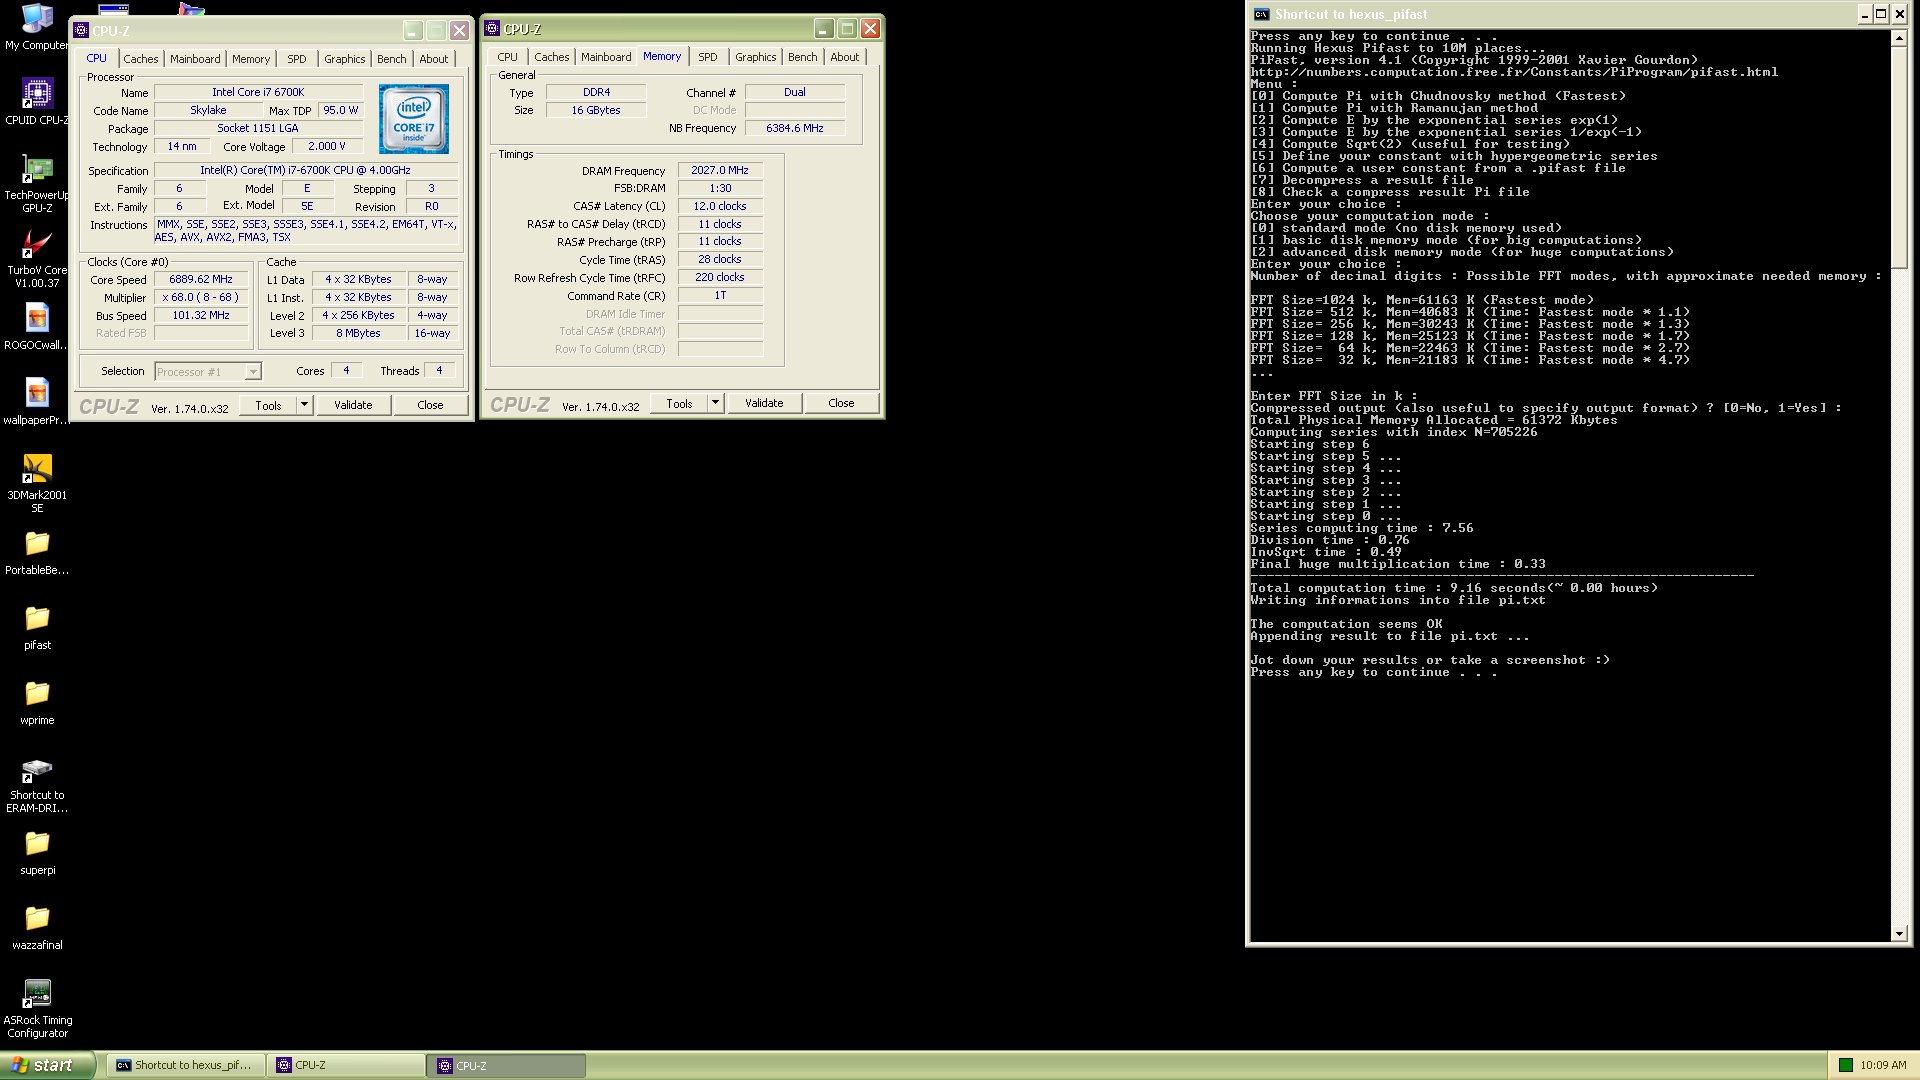Open About tab in left CPU-Z window
Image resolution: width=1920 pixels, height=1080 pixels.
434,59
